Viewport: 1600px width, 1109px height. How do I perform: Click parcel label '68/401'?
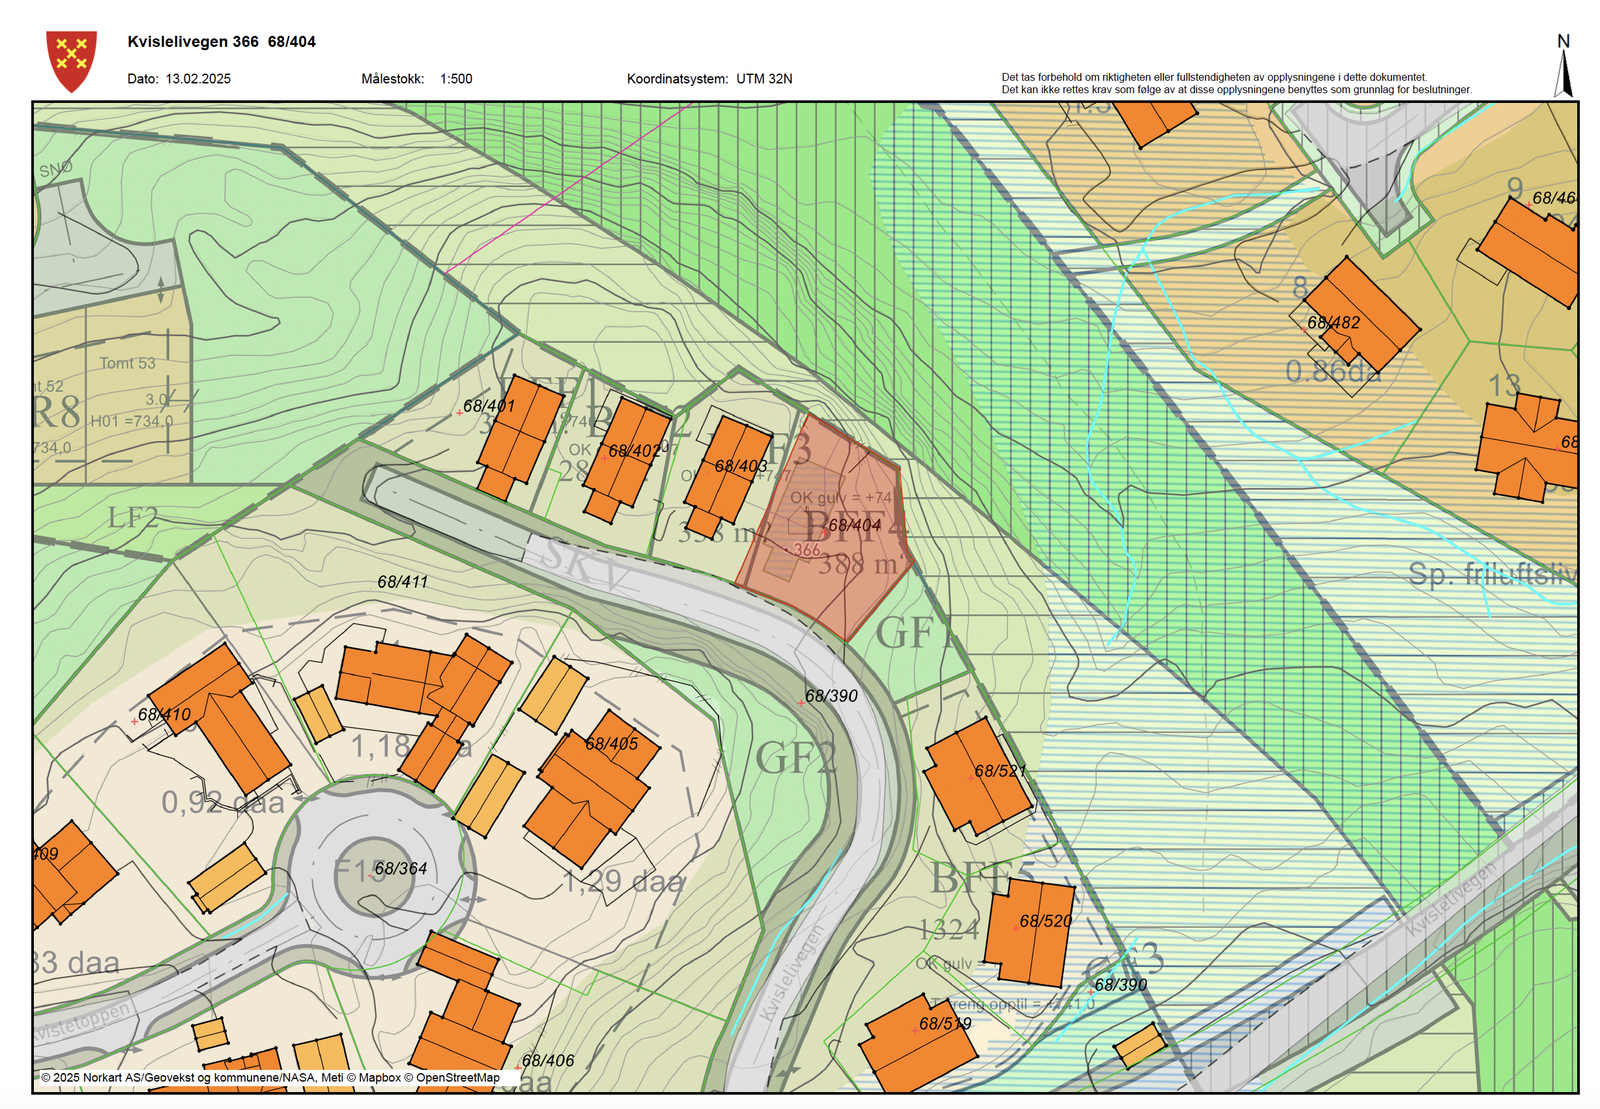point(488,406)
